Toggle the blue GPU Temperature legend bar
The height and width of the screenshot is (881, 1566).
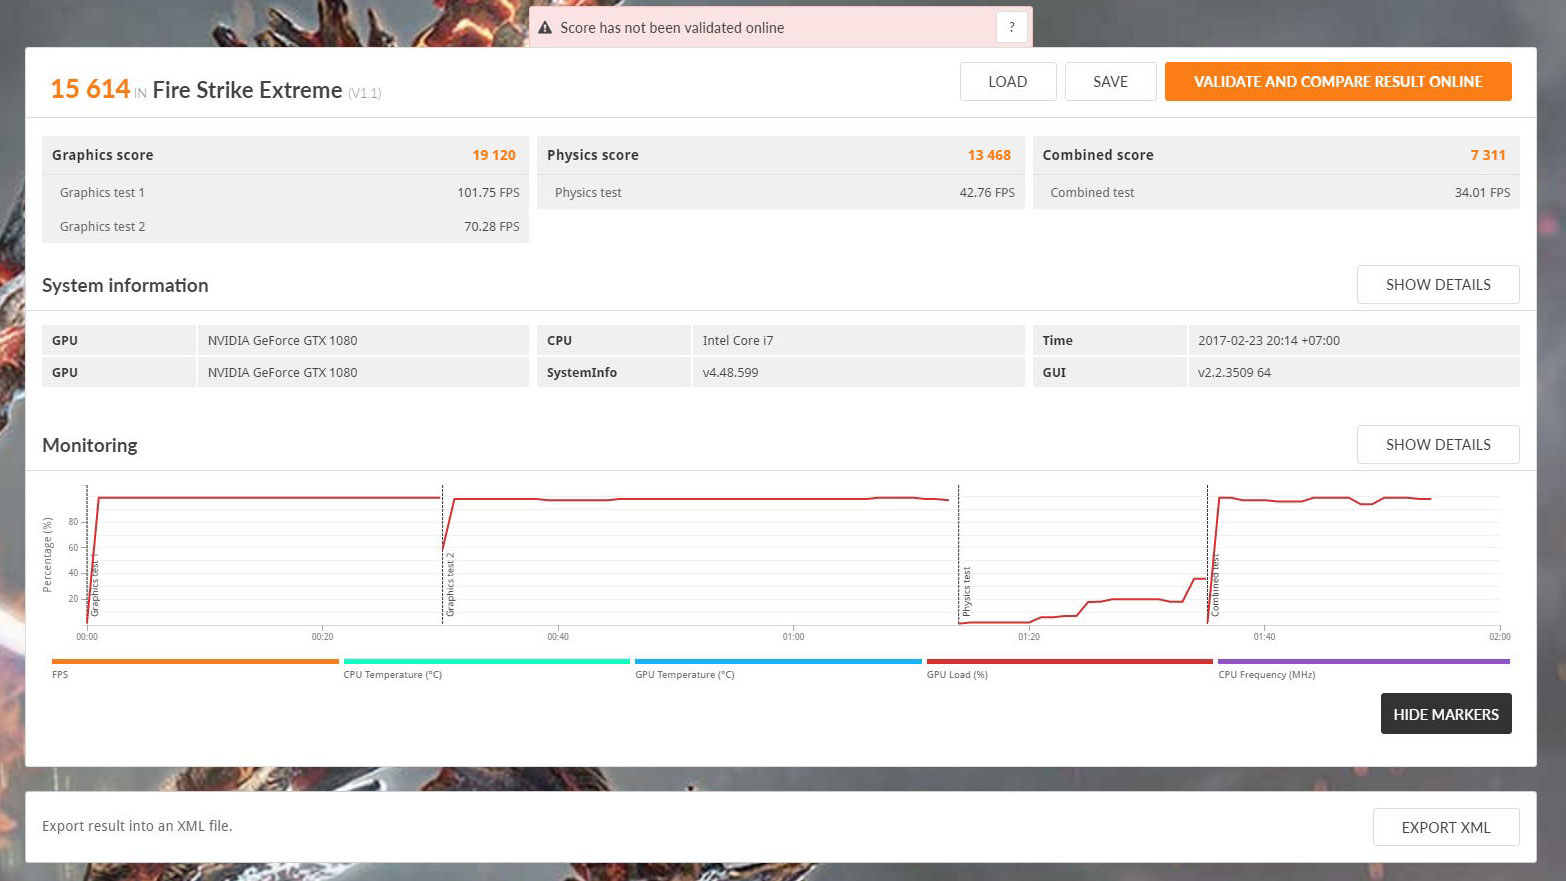pos(778,662)
